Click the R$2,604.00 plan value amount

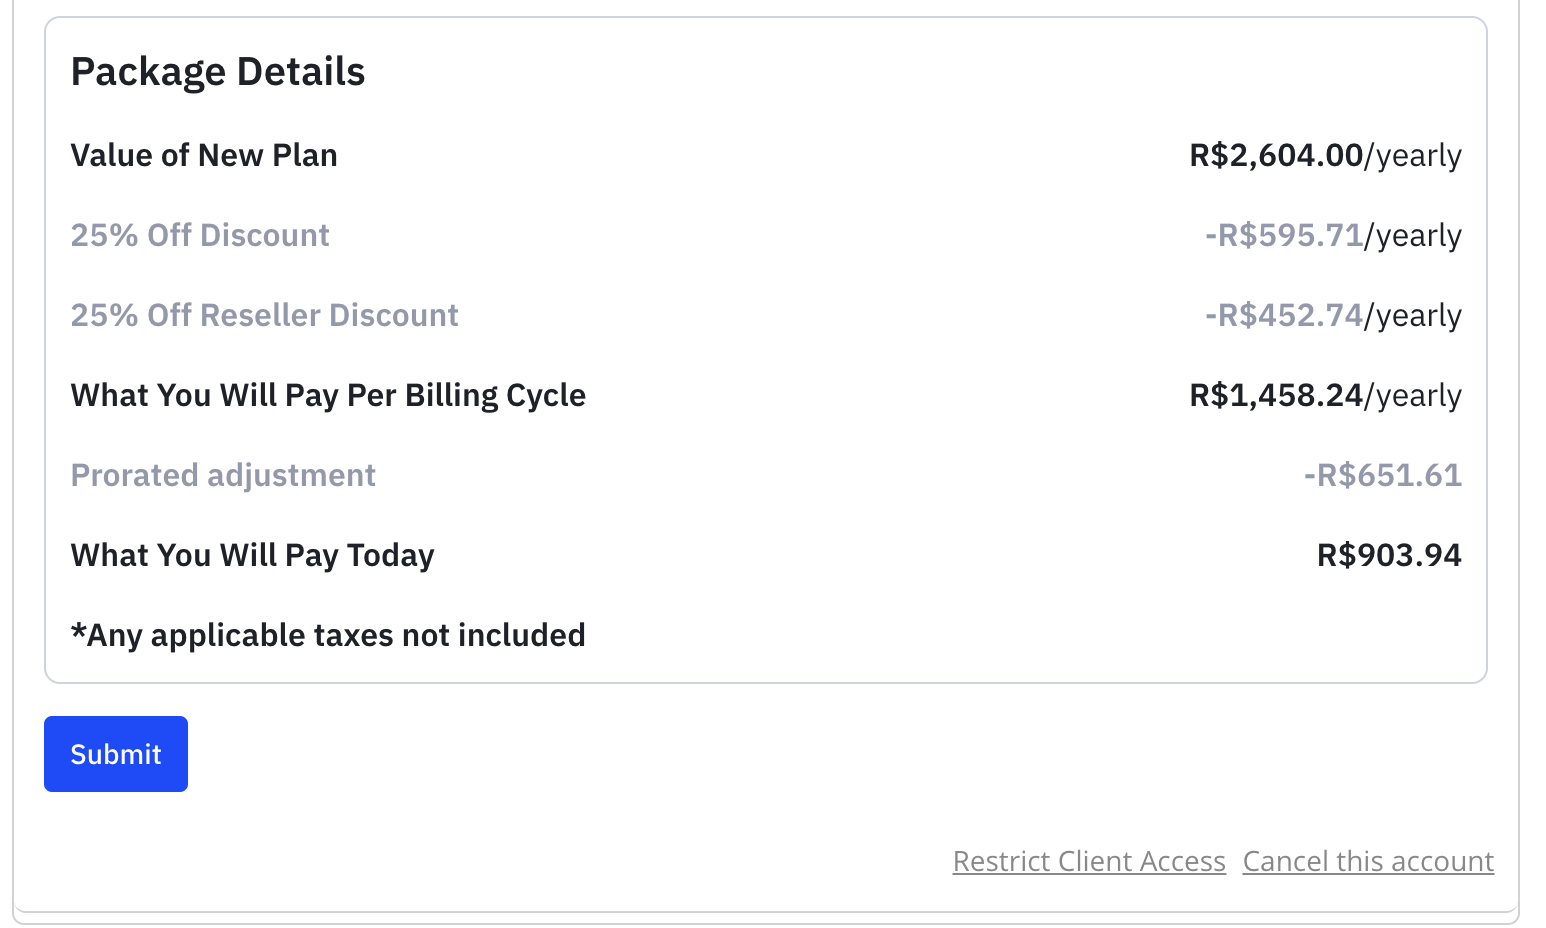[x=1276, y=155]
